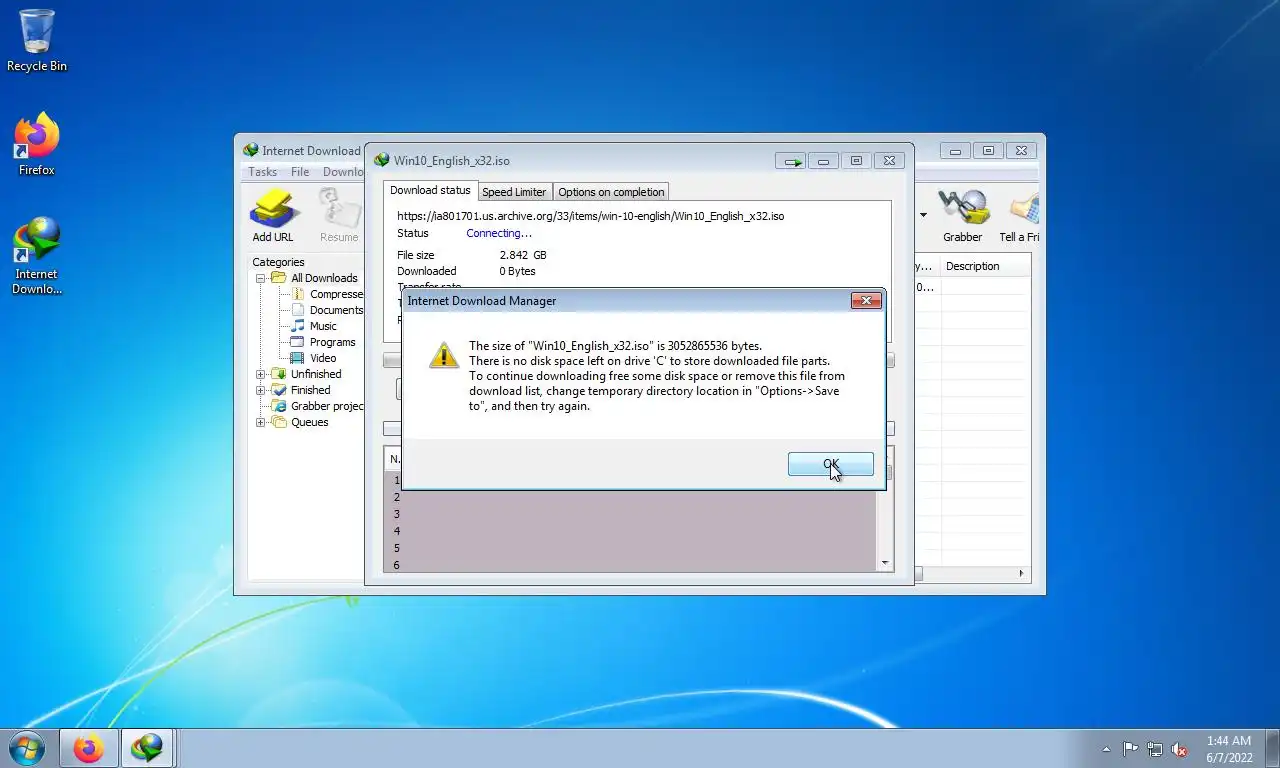Open the File menu
The width and height of the screenshot is (1280, 768).
(300, 172)
